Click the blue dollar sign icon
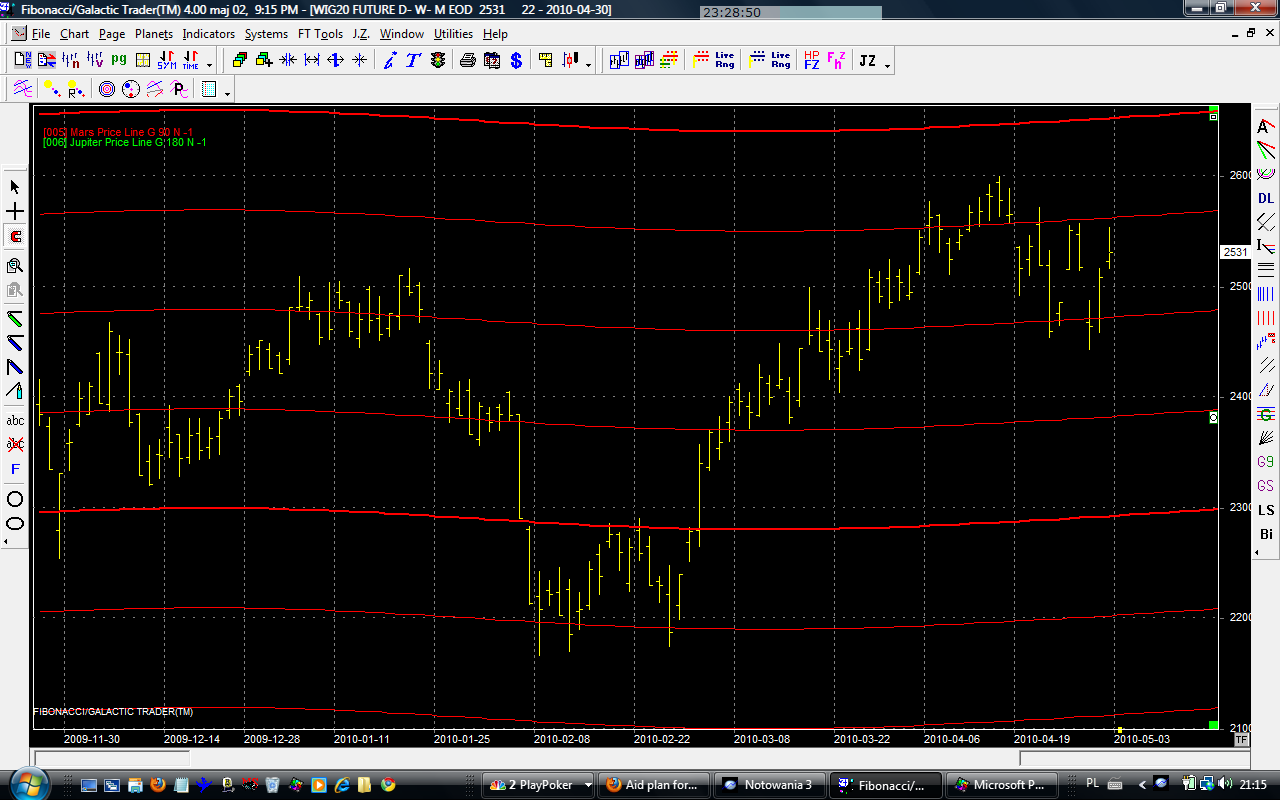Screen dimensions: 1280x800 [x=516, y=61]
